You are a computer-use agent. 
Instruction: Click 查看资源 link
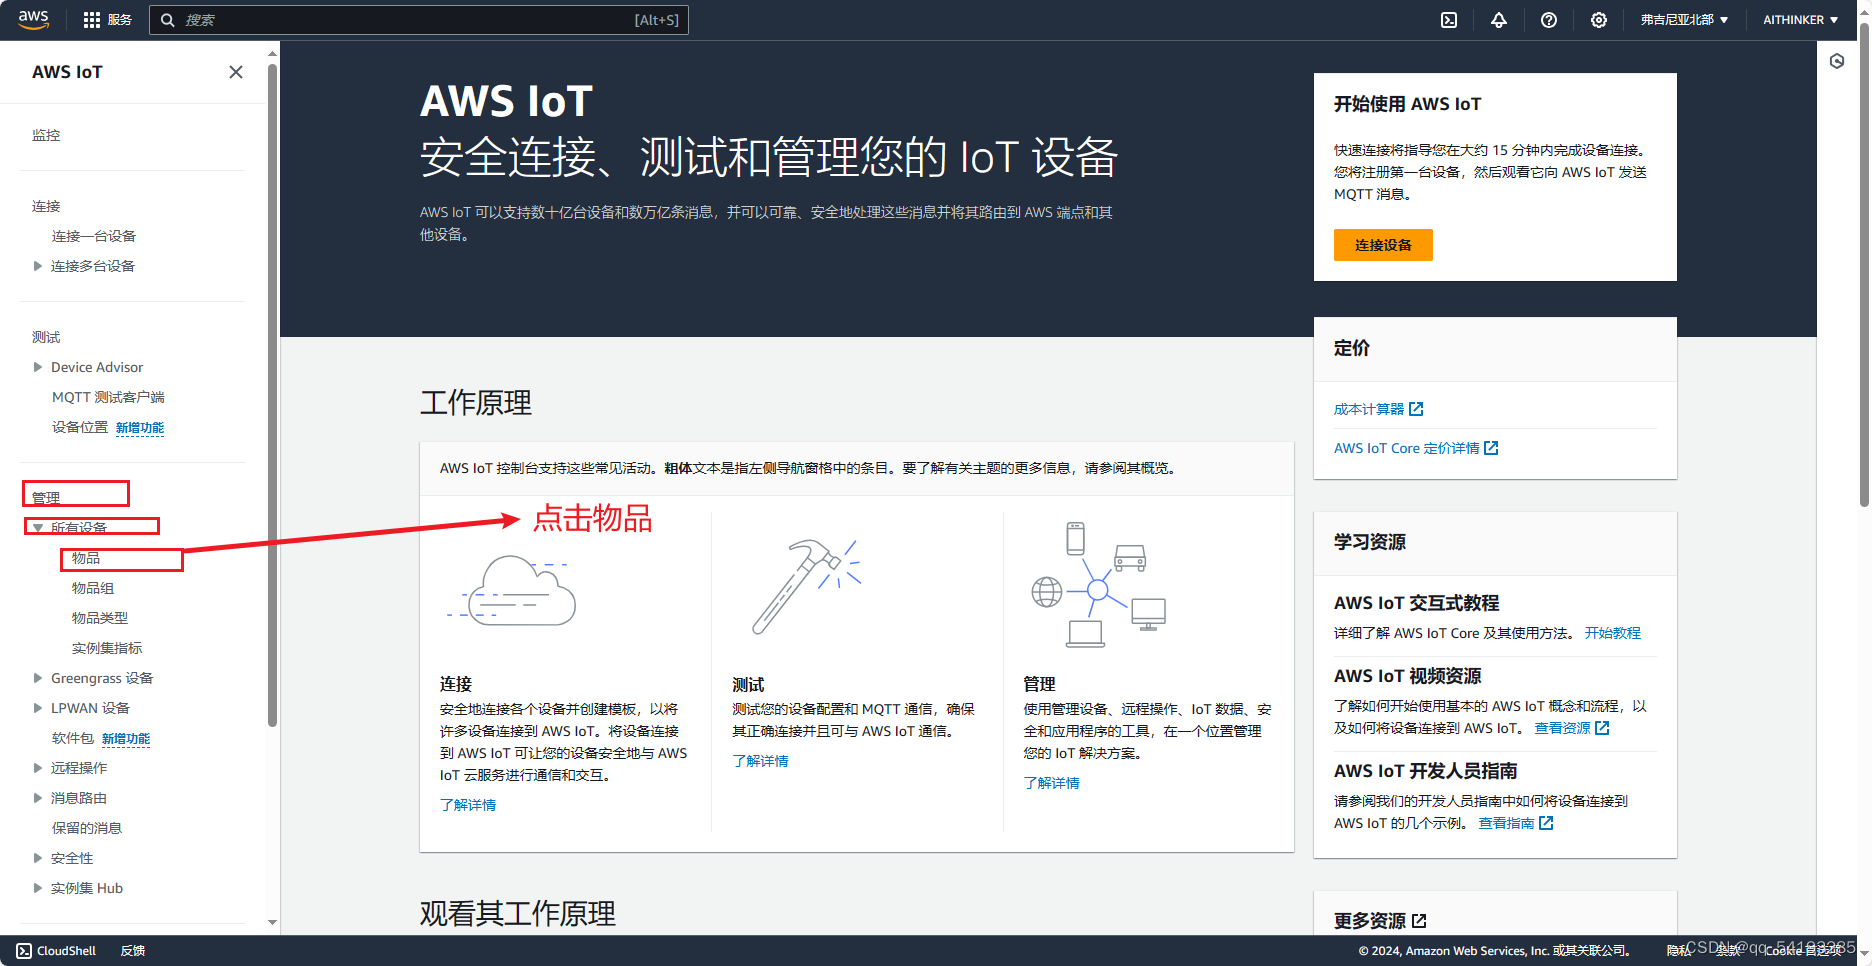(1563, 728)
